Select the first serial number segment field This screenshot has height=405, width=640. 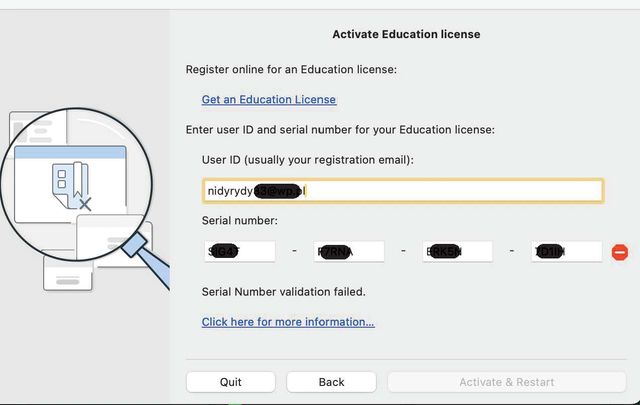point(239,252)
